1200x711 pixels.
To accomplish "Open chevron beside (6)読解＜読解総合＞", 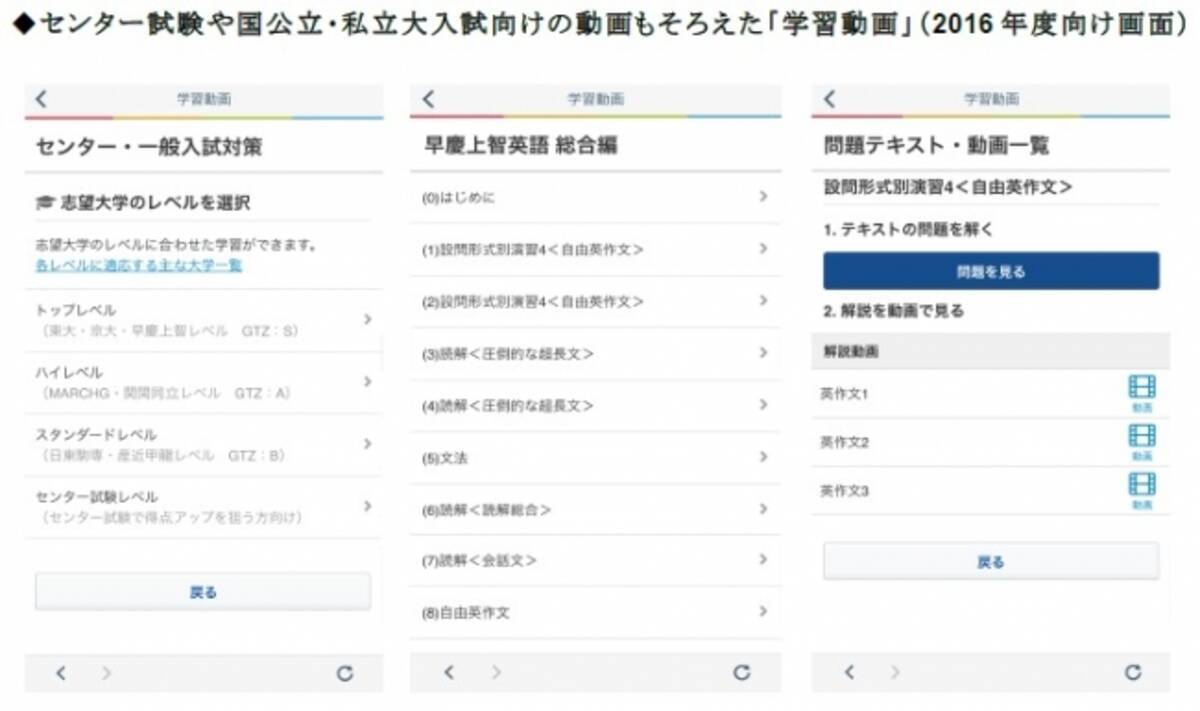I will tap(763, 509).
